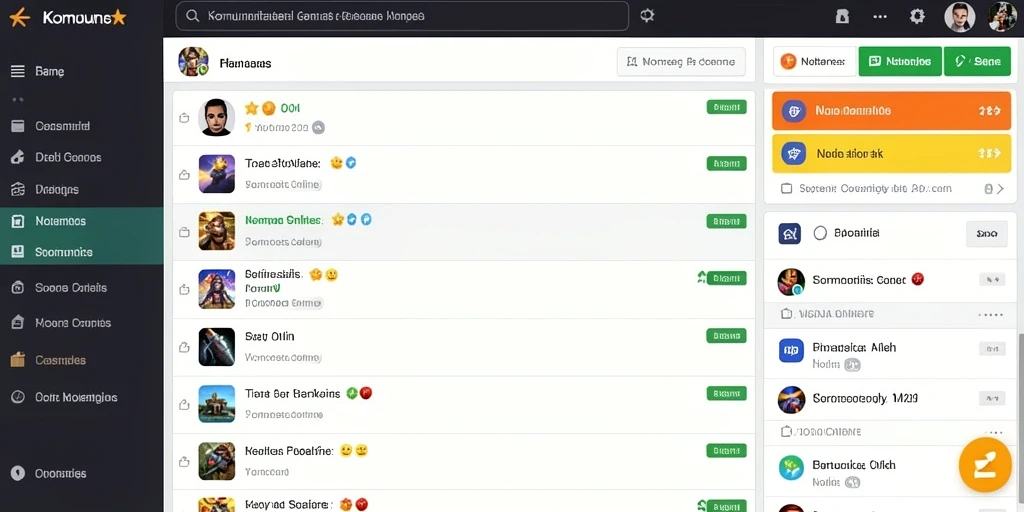
Task: Open the orange Noio notification card
Action: (891, 111)
